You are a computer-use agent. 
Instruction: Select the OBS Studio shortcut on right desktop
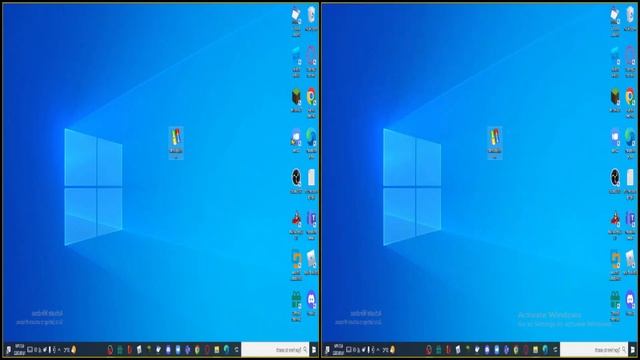(x=615, y=178)
